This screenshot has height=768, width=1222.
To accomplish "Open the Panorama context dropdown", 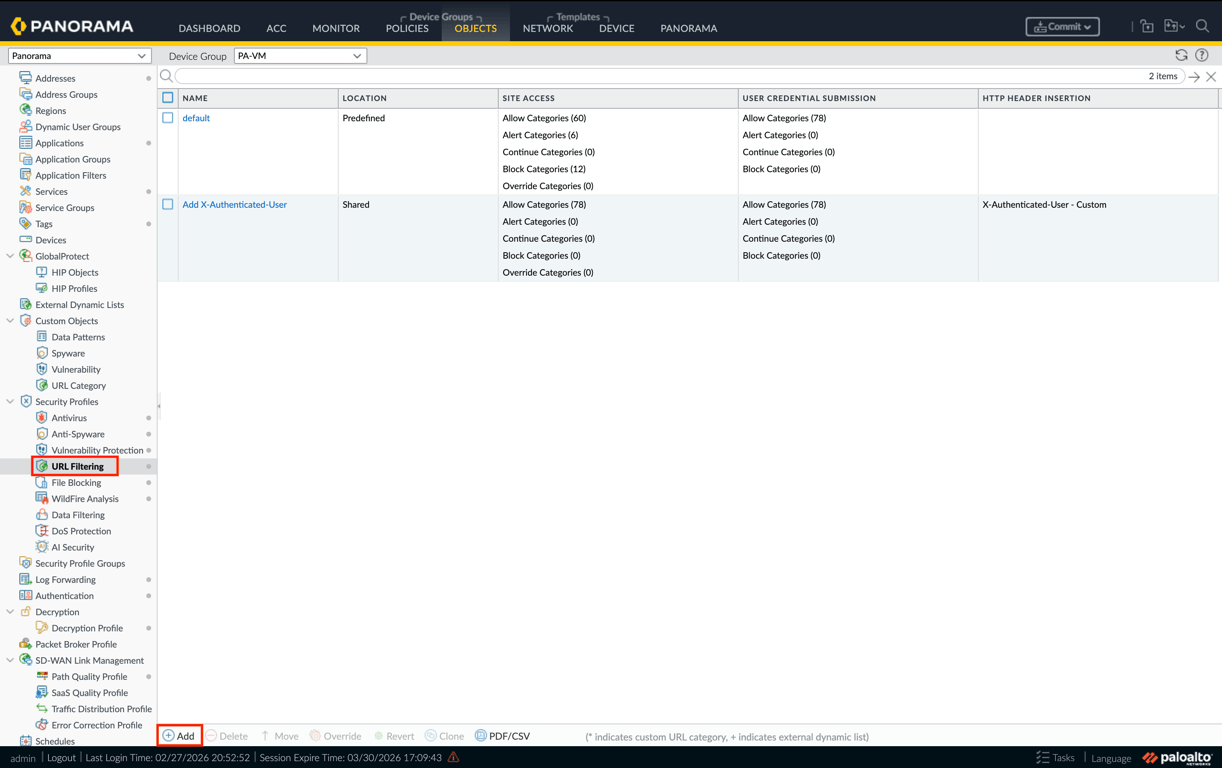I will 79,56.
